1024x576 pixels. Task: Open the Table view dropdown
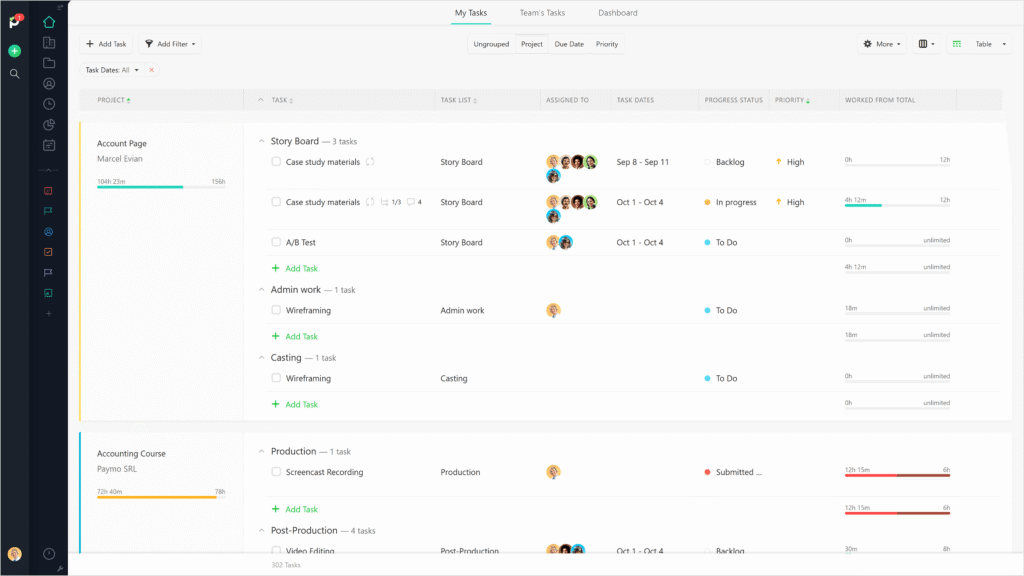979,43
